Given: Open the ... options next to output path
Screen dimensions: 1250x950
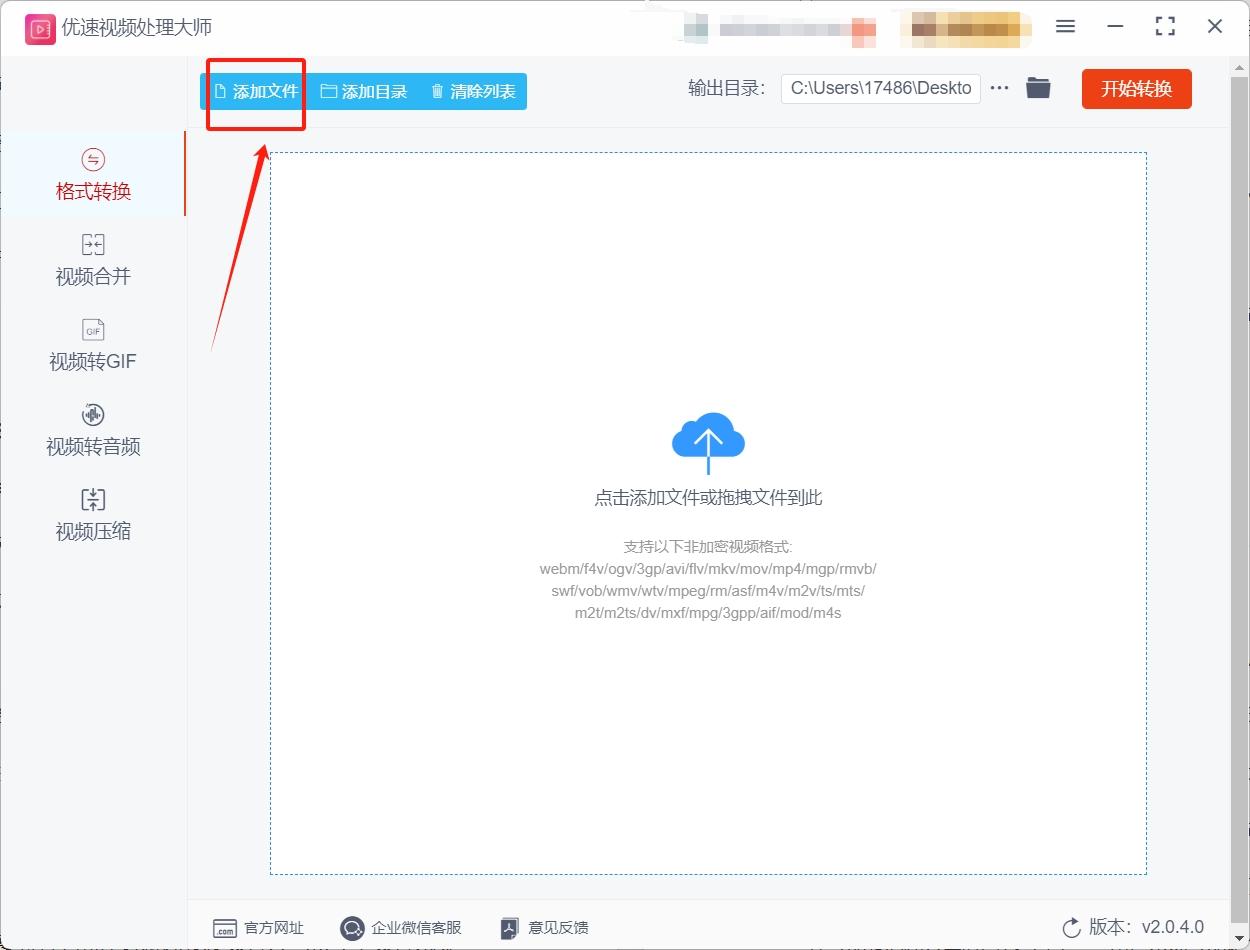Looking at the screenshot, I should pos(999,88).
